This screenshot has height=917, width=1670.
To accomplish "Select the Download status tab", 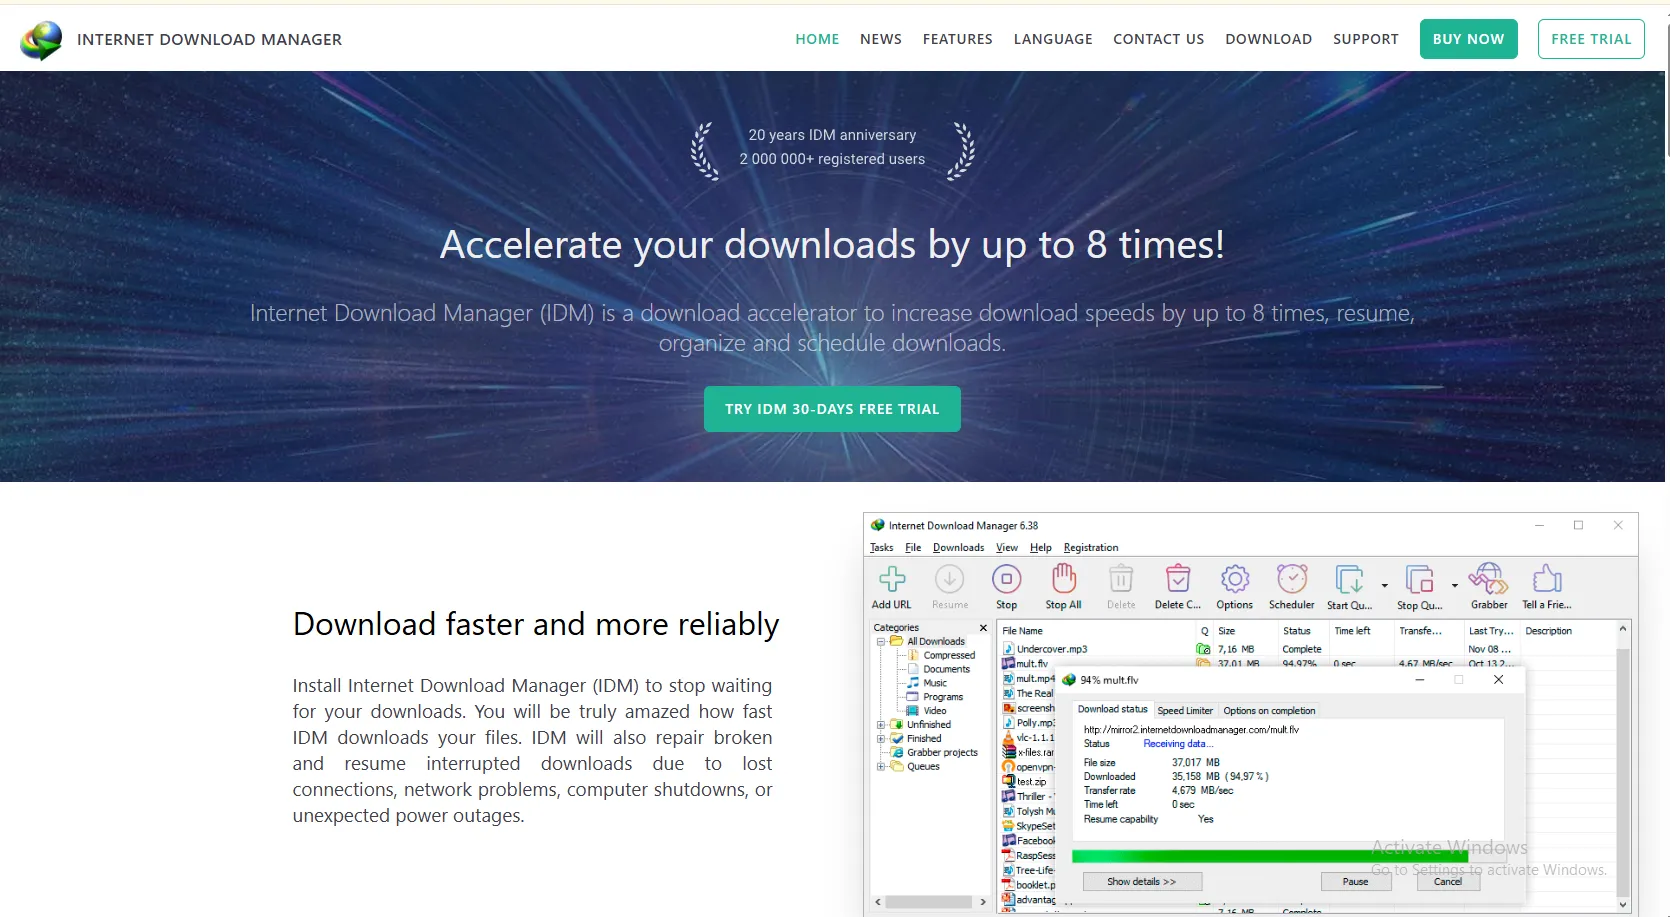I will point(1113,709).
